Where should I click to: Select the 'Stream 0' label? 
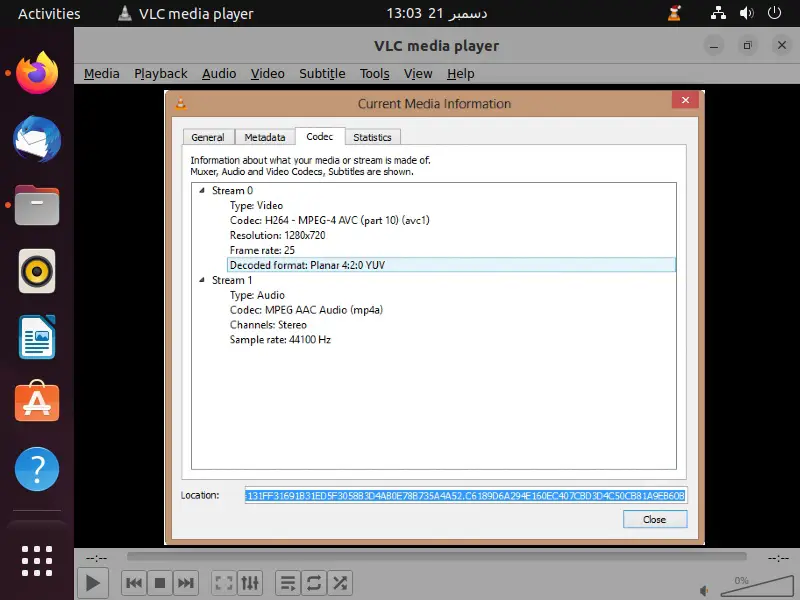232,190
